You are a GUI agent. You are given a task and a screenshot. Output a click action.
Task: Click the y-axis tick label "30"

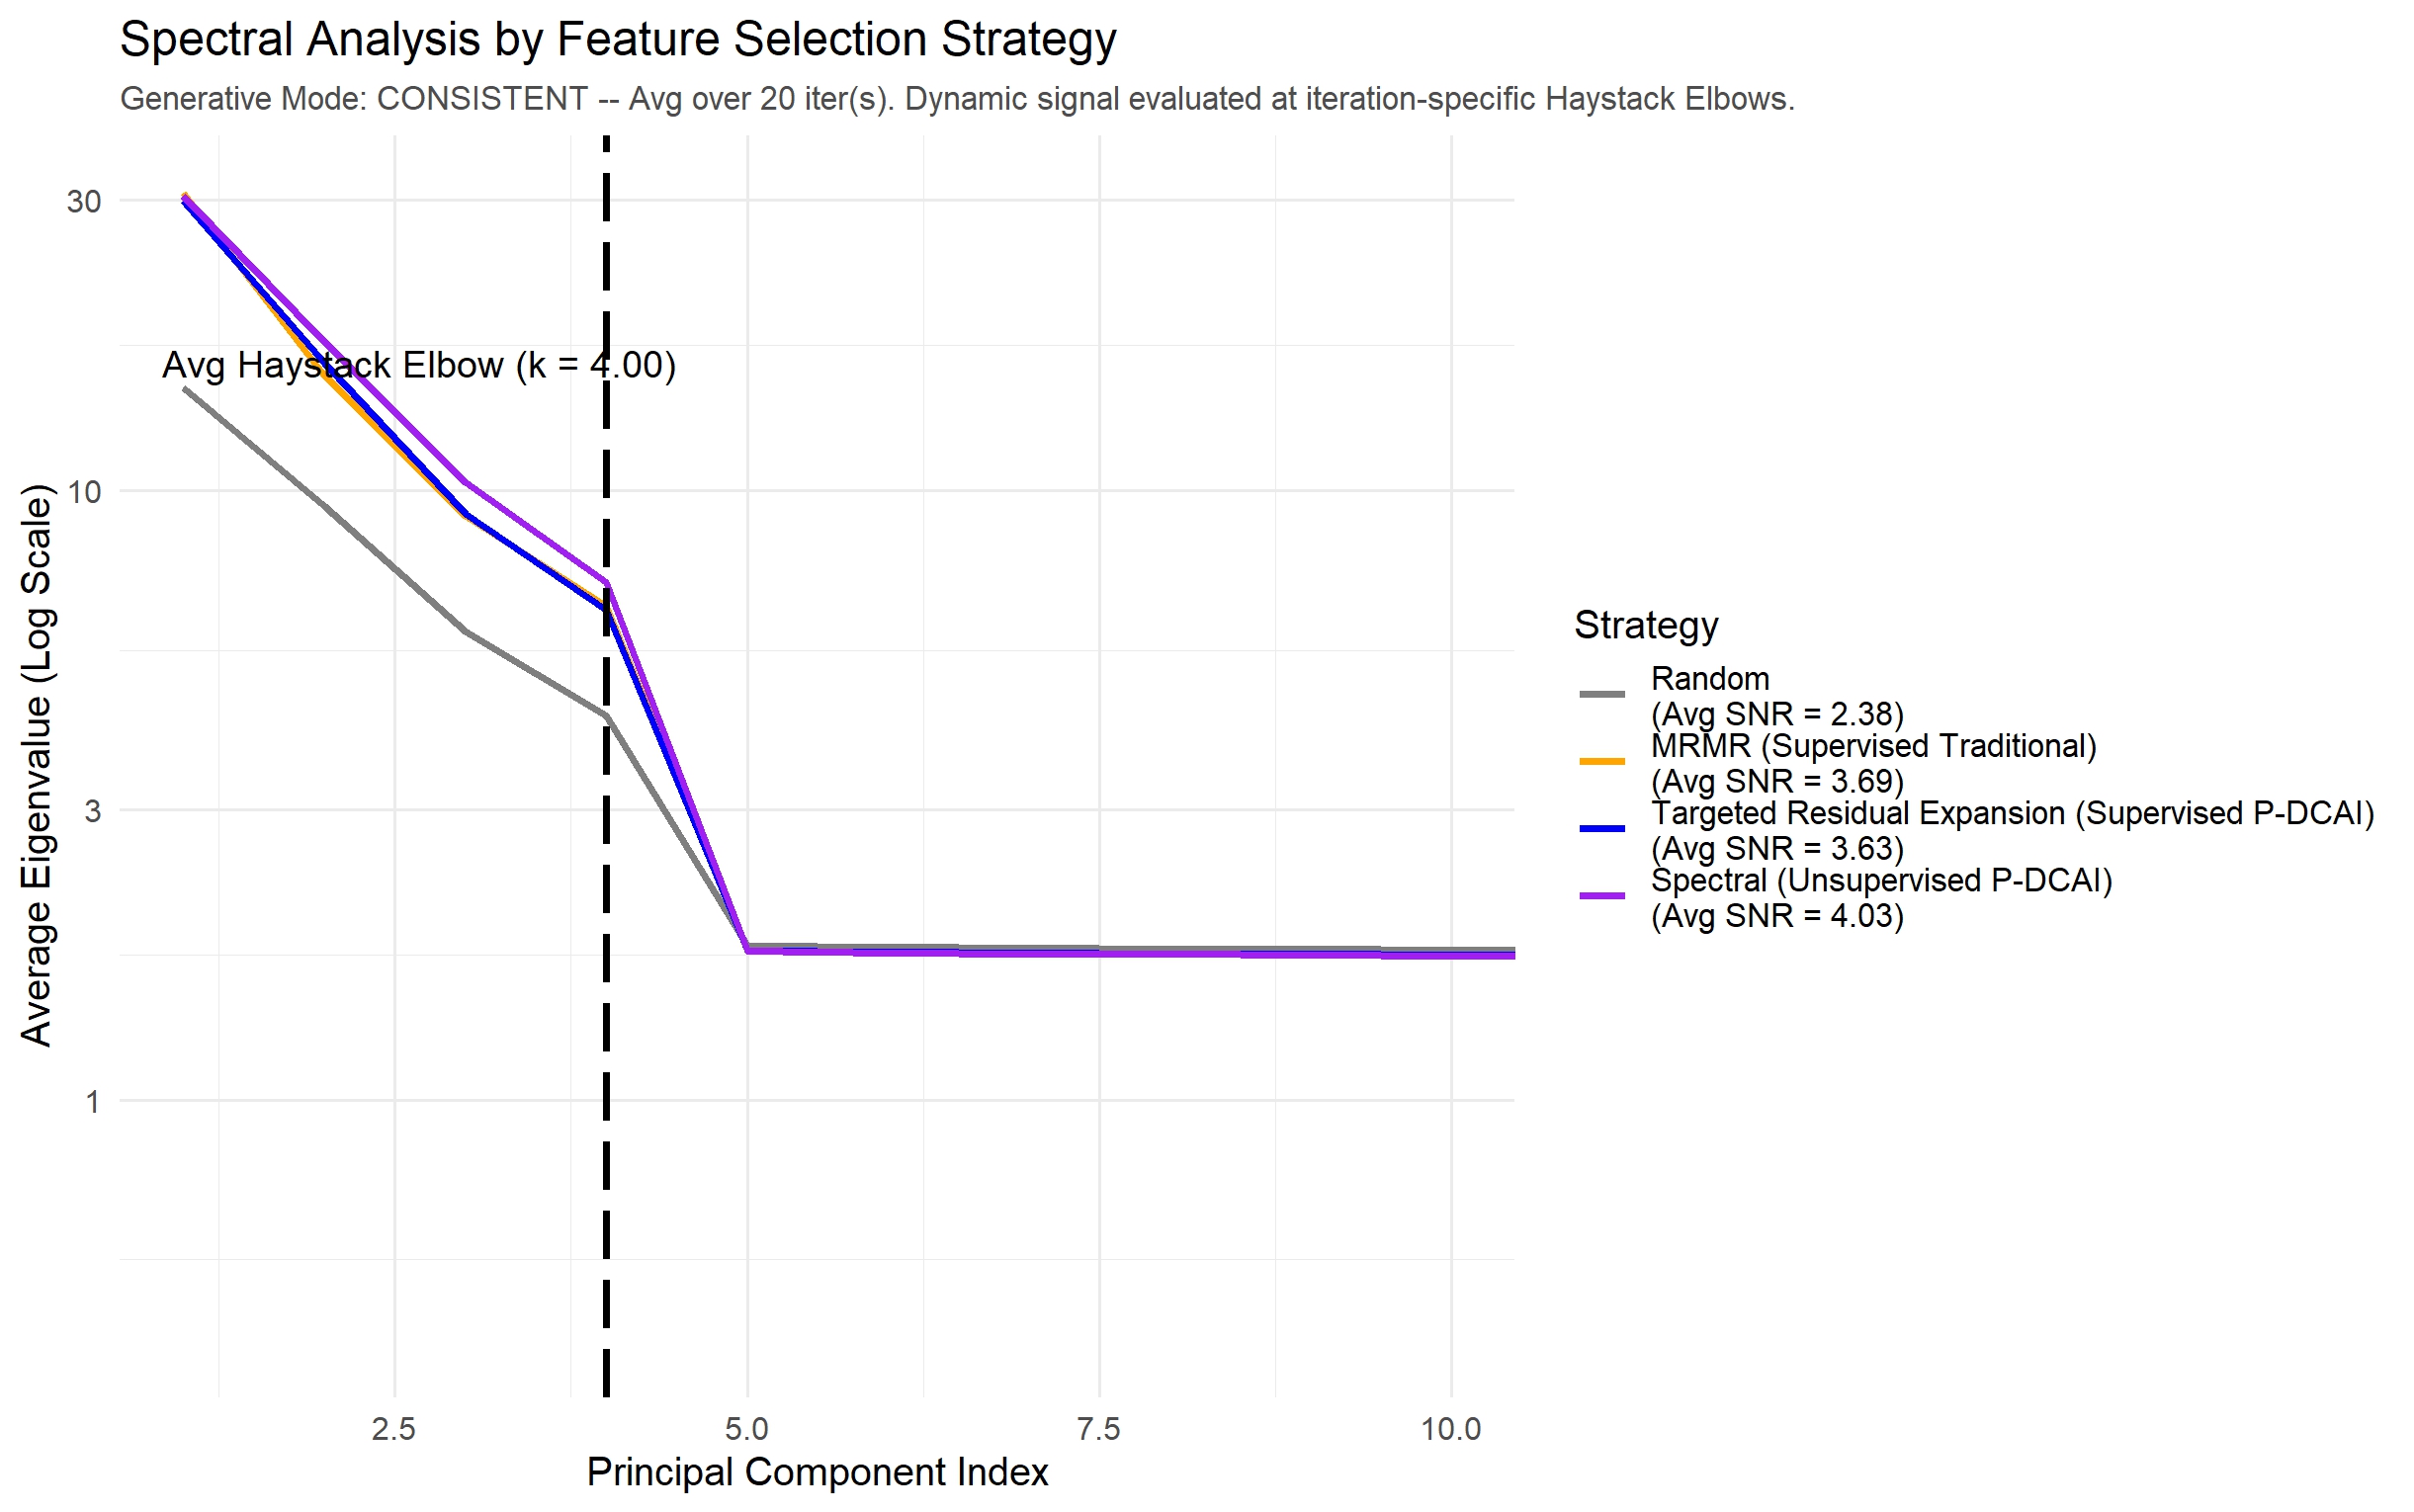click(84, 201)
